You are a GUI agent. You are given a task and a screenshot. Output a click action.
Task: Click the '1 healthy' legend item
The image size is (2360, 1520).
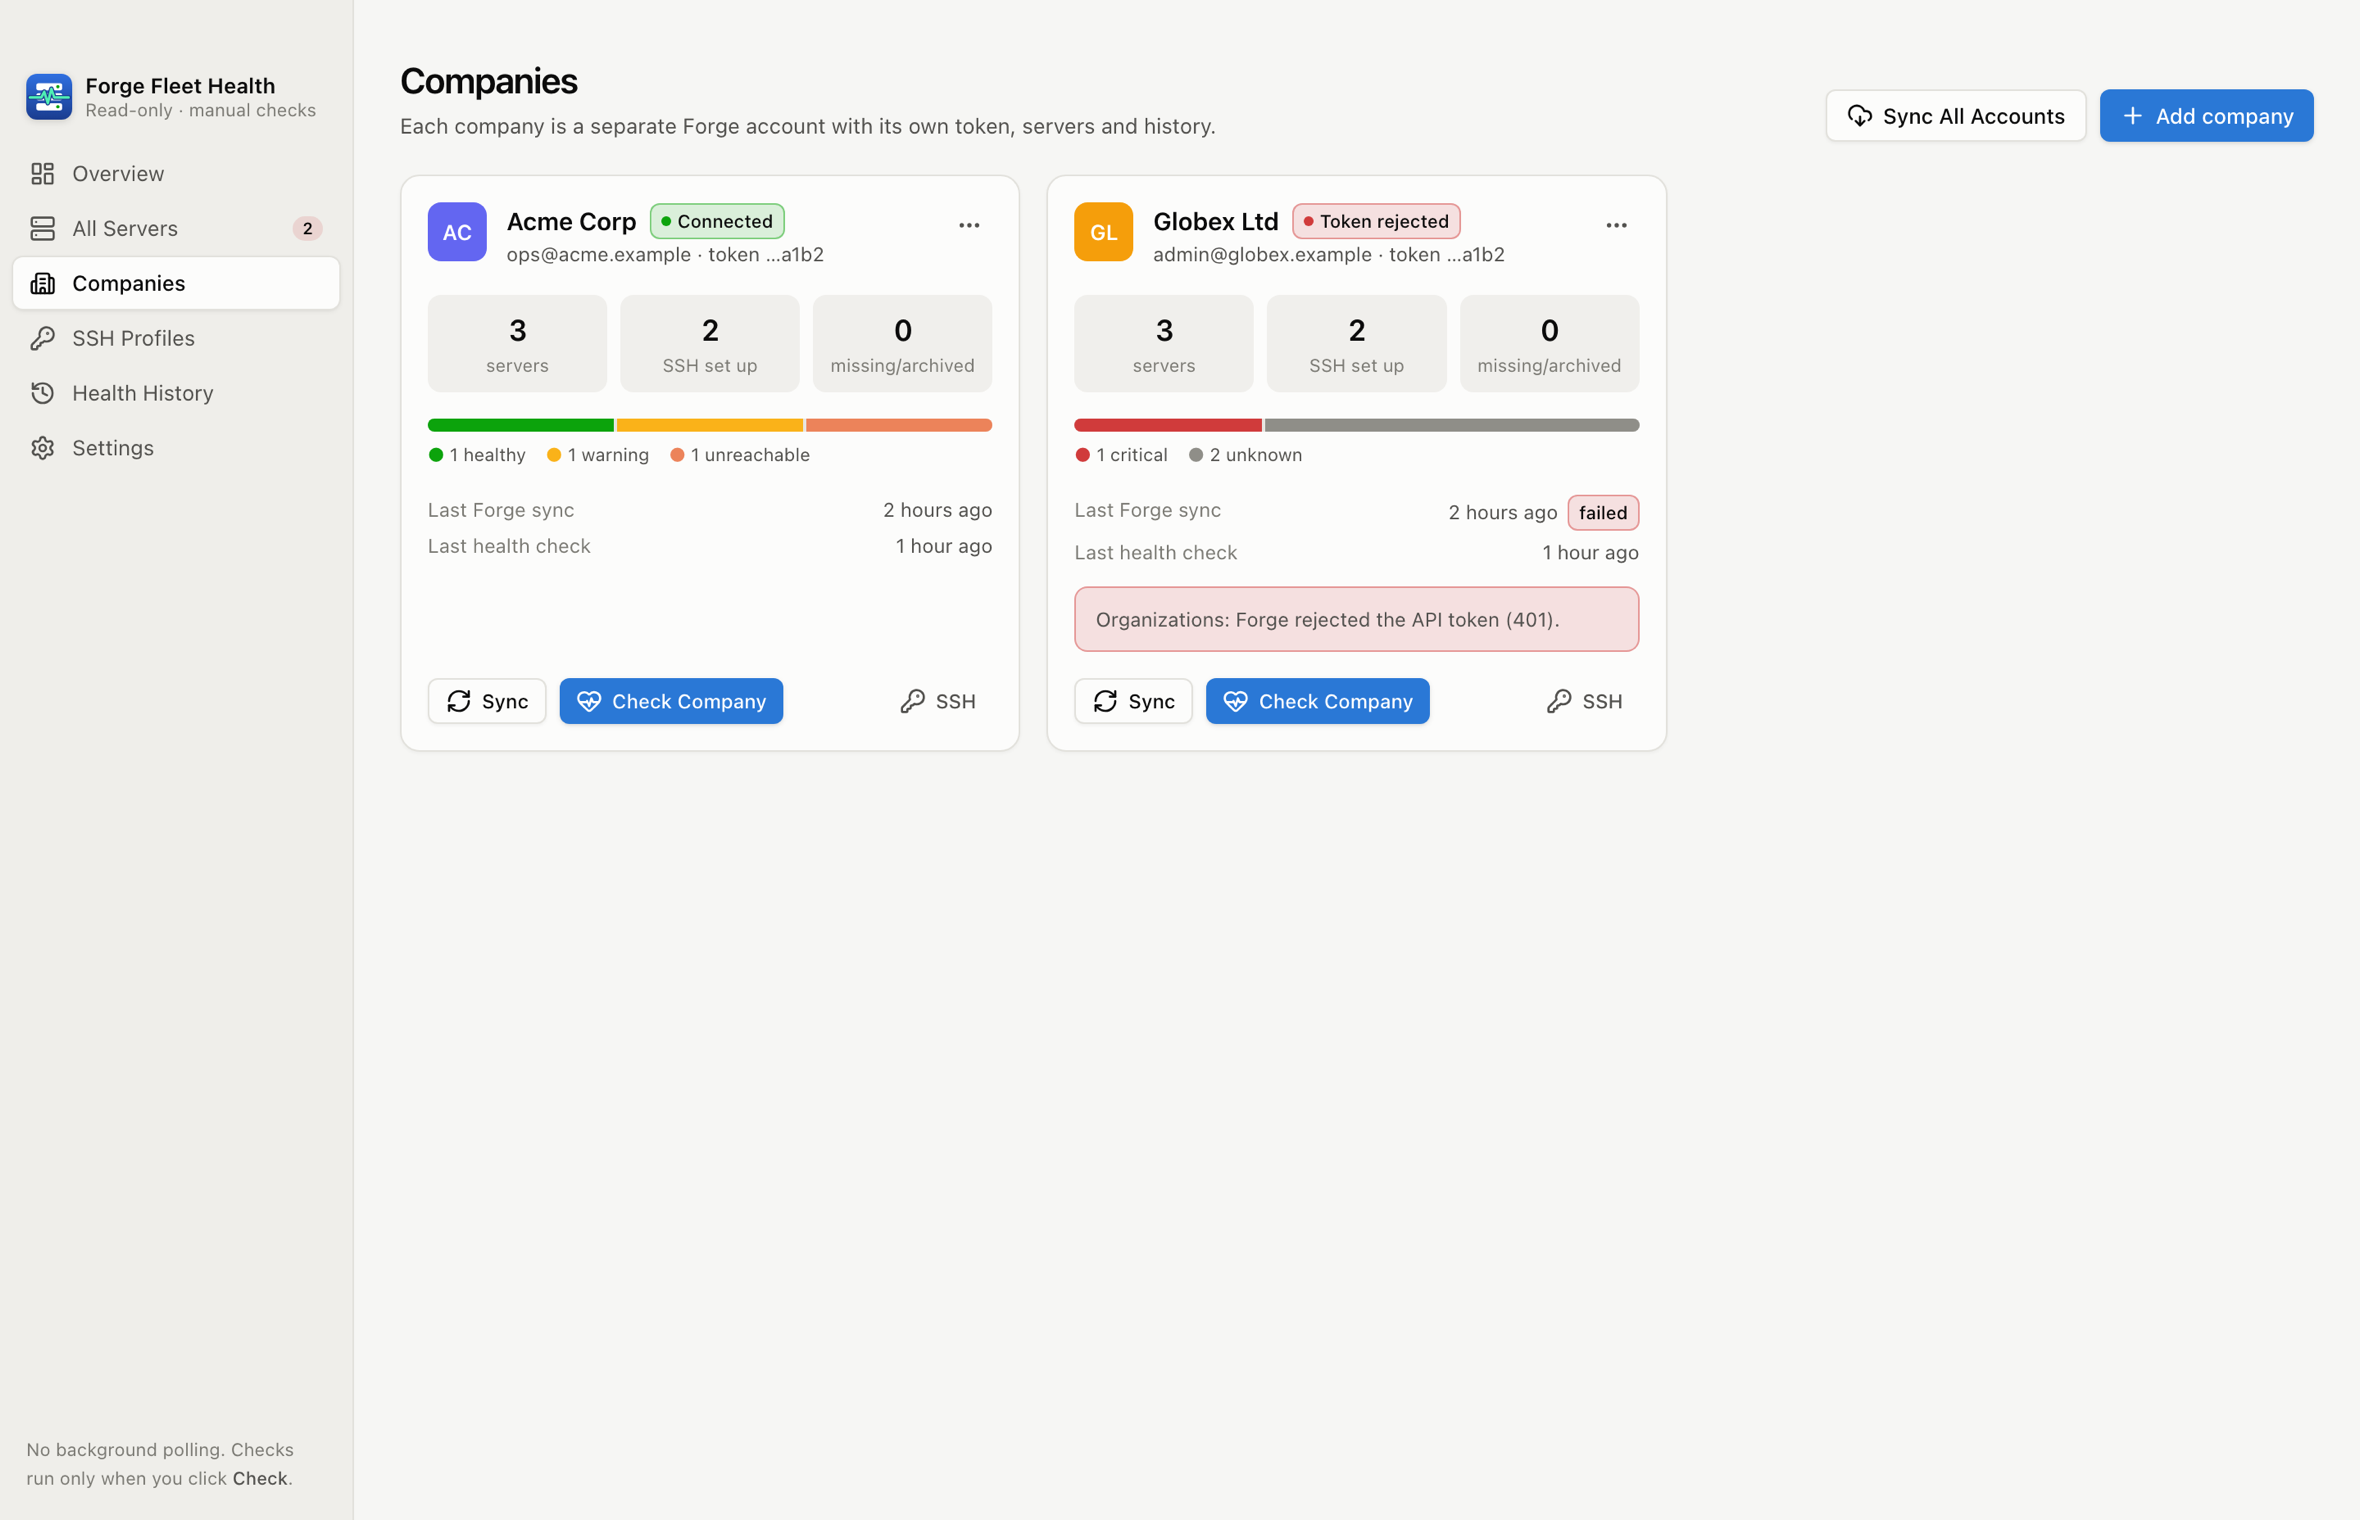click(x=477, y=455)
